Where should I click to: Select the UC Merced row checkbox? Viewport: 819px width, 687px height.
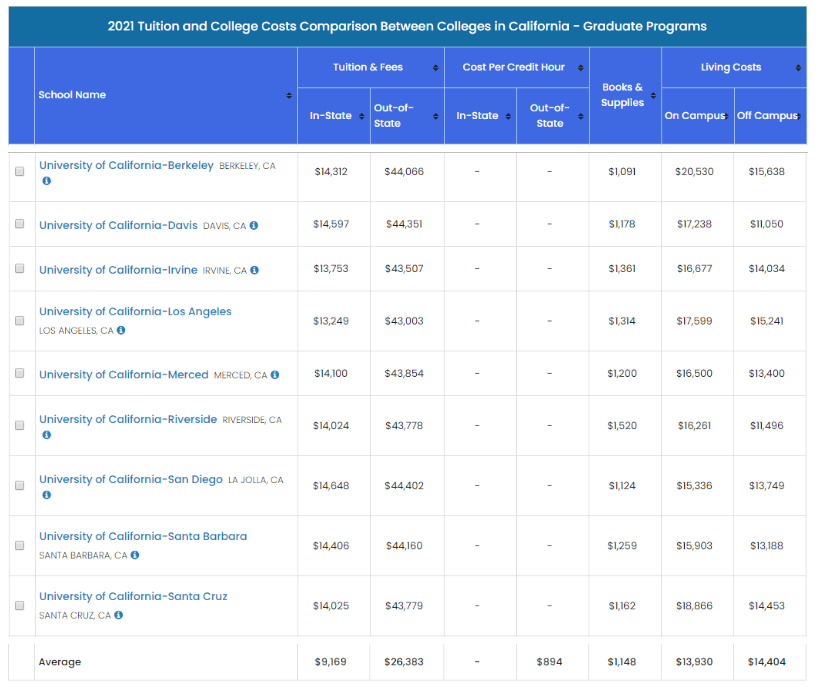20,373
